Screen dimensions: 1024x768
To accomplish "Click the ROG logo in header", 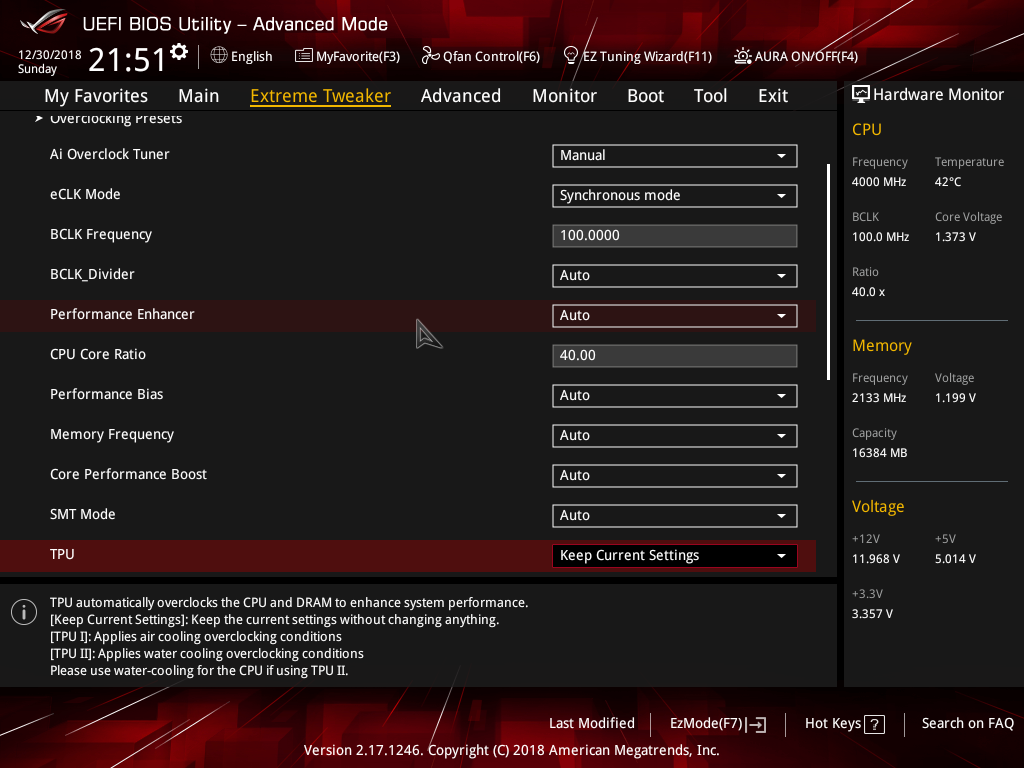I will coord(44,24).
